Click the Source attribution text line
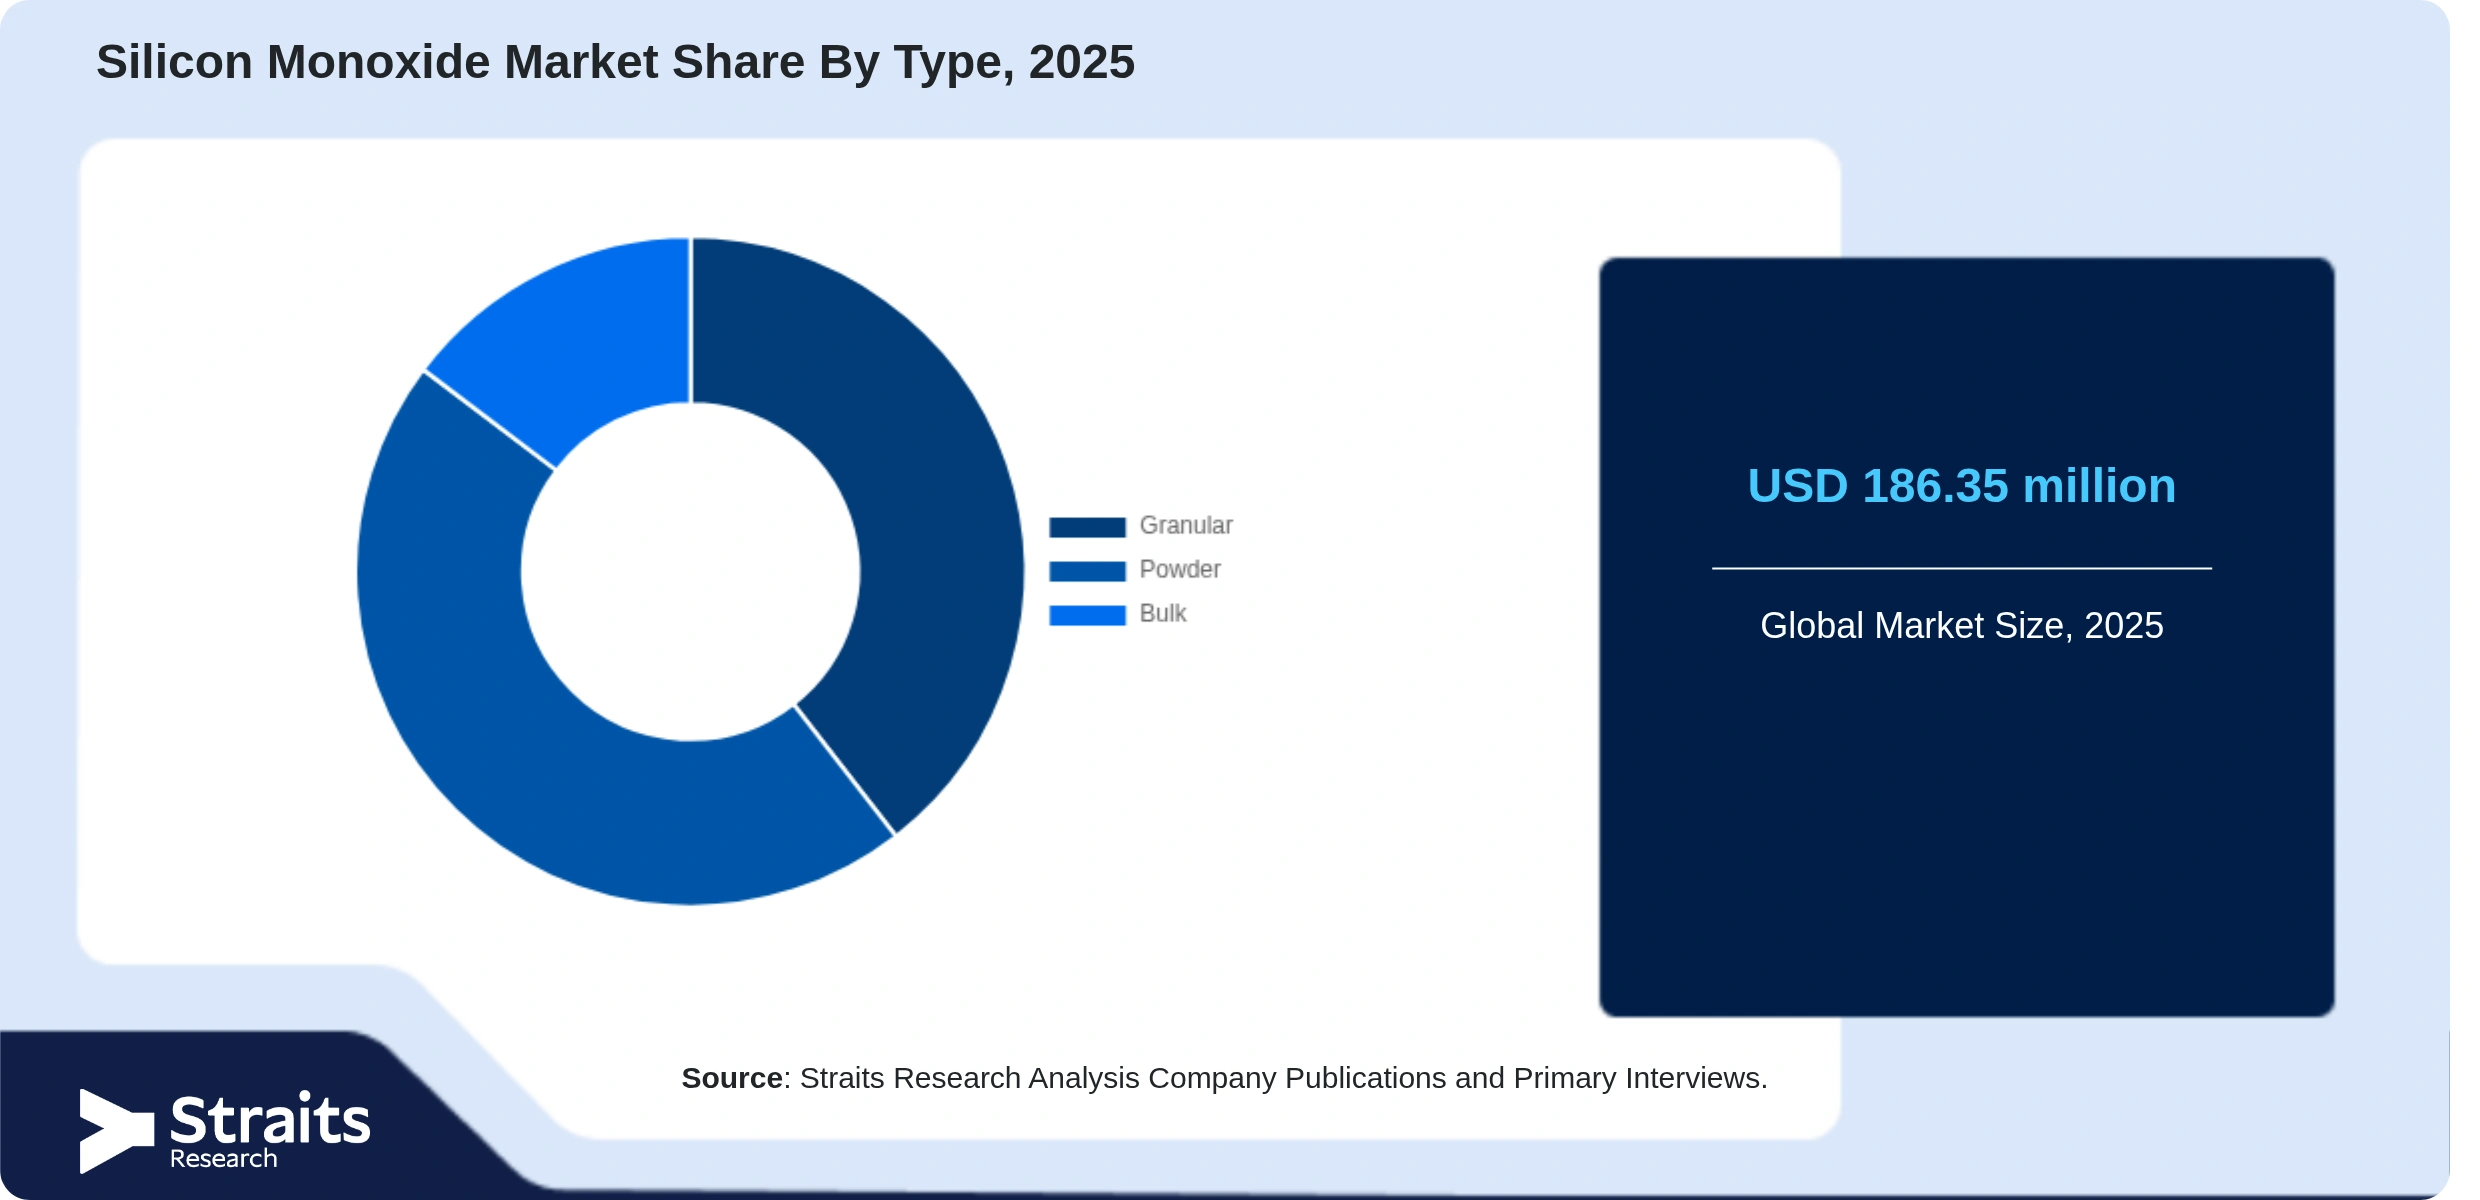2480x1200 pixels. (x=1224, y=1078)
